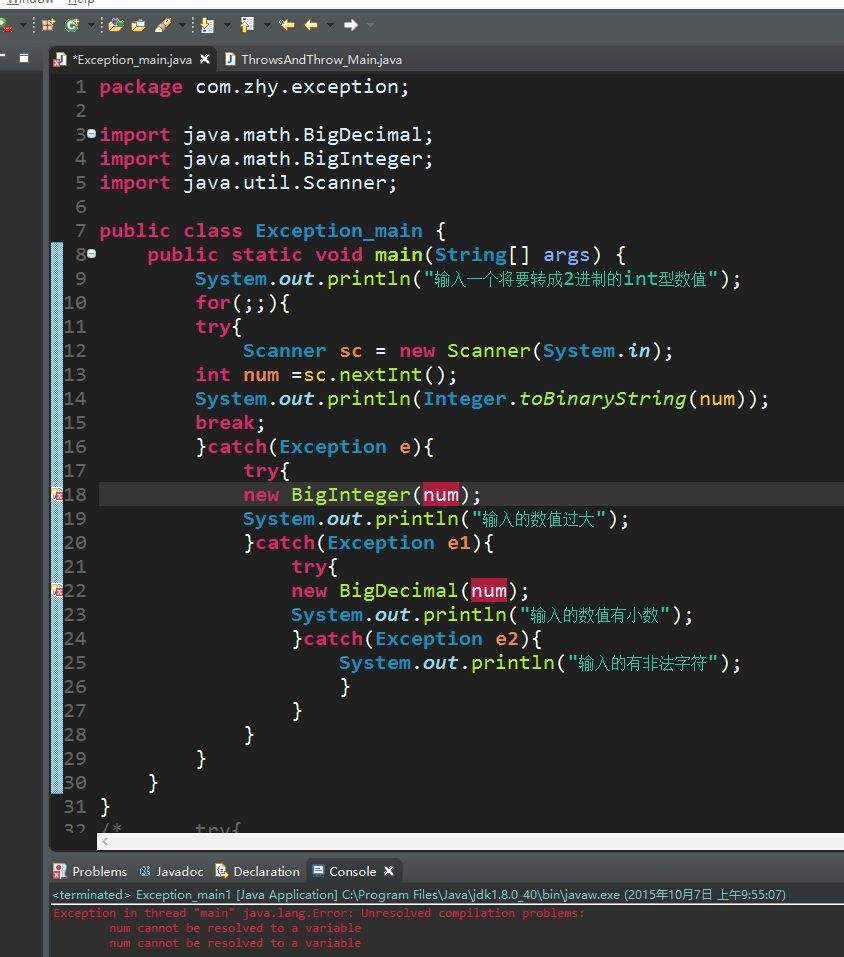Close the Exception_main.java editor tab
This screenshot has width=844, height=957.
(x=206, y=60)
